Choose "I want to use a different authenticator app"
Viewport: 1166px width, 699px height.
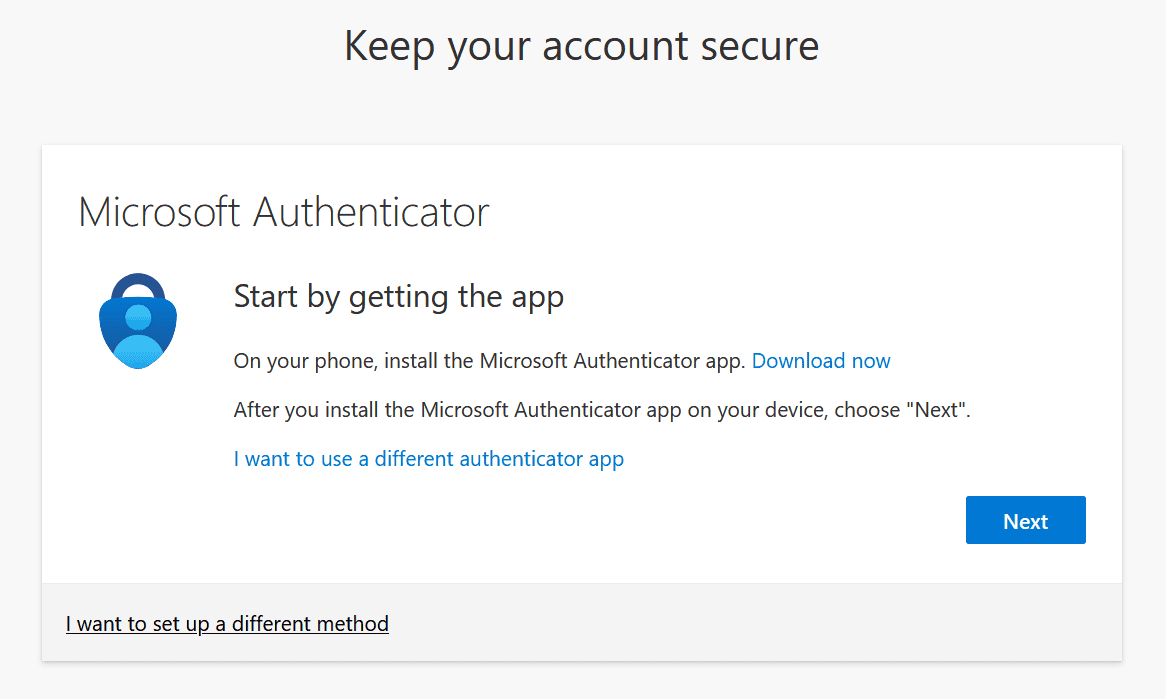tap(428, 459)
